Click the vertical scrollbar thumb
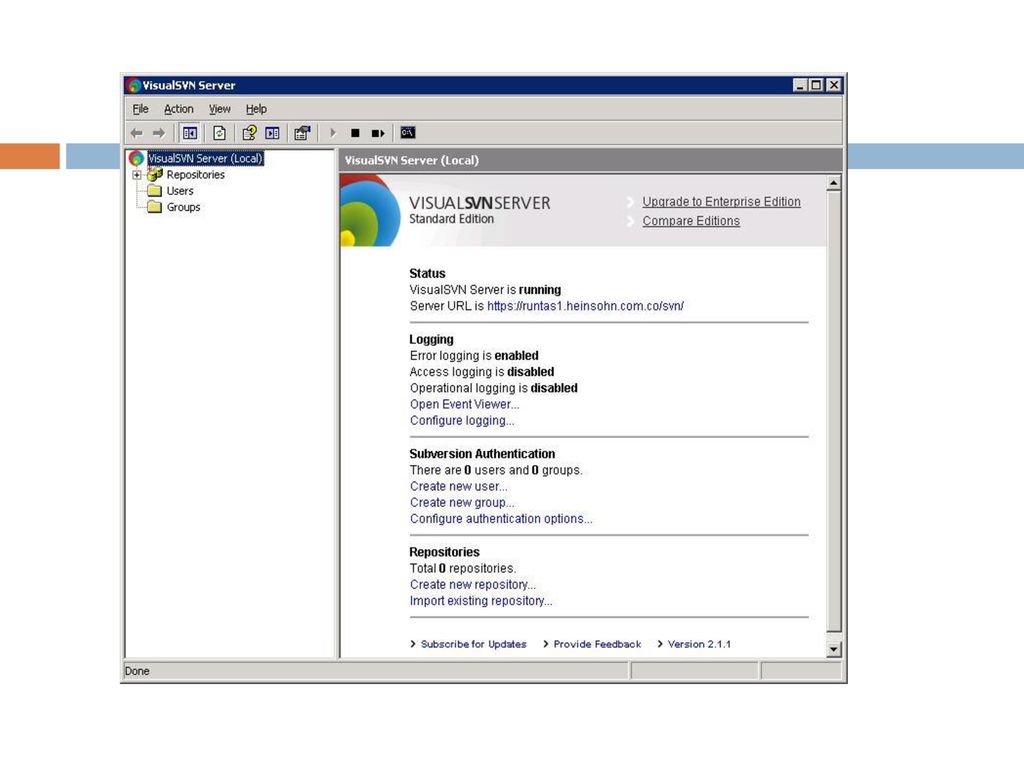 point(834,412)
